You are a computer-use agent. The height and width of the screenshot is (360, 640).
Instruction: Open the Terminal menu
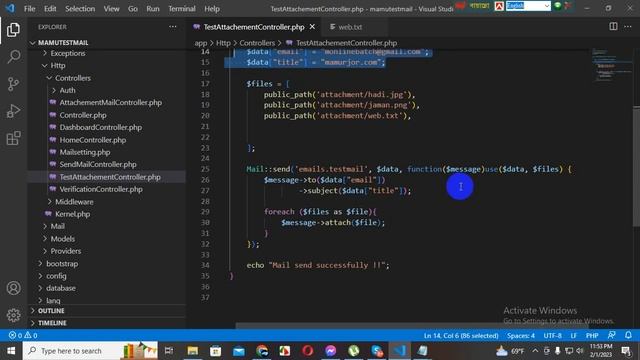click(x=182, y=9)
